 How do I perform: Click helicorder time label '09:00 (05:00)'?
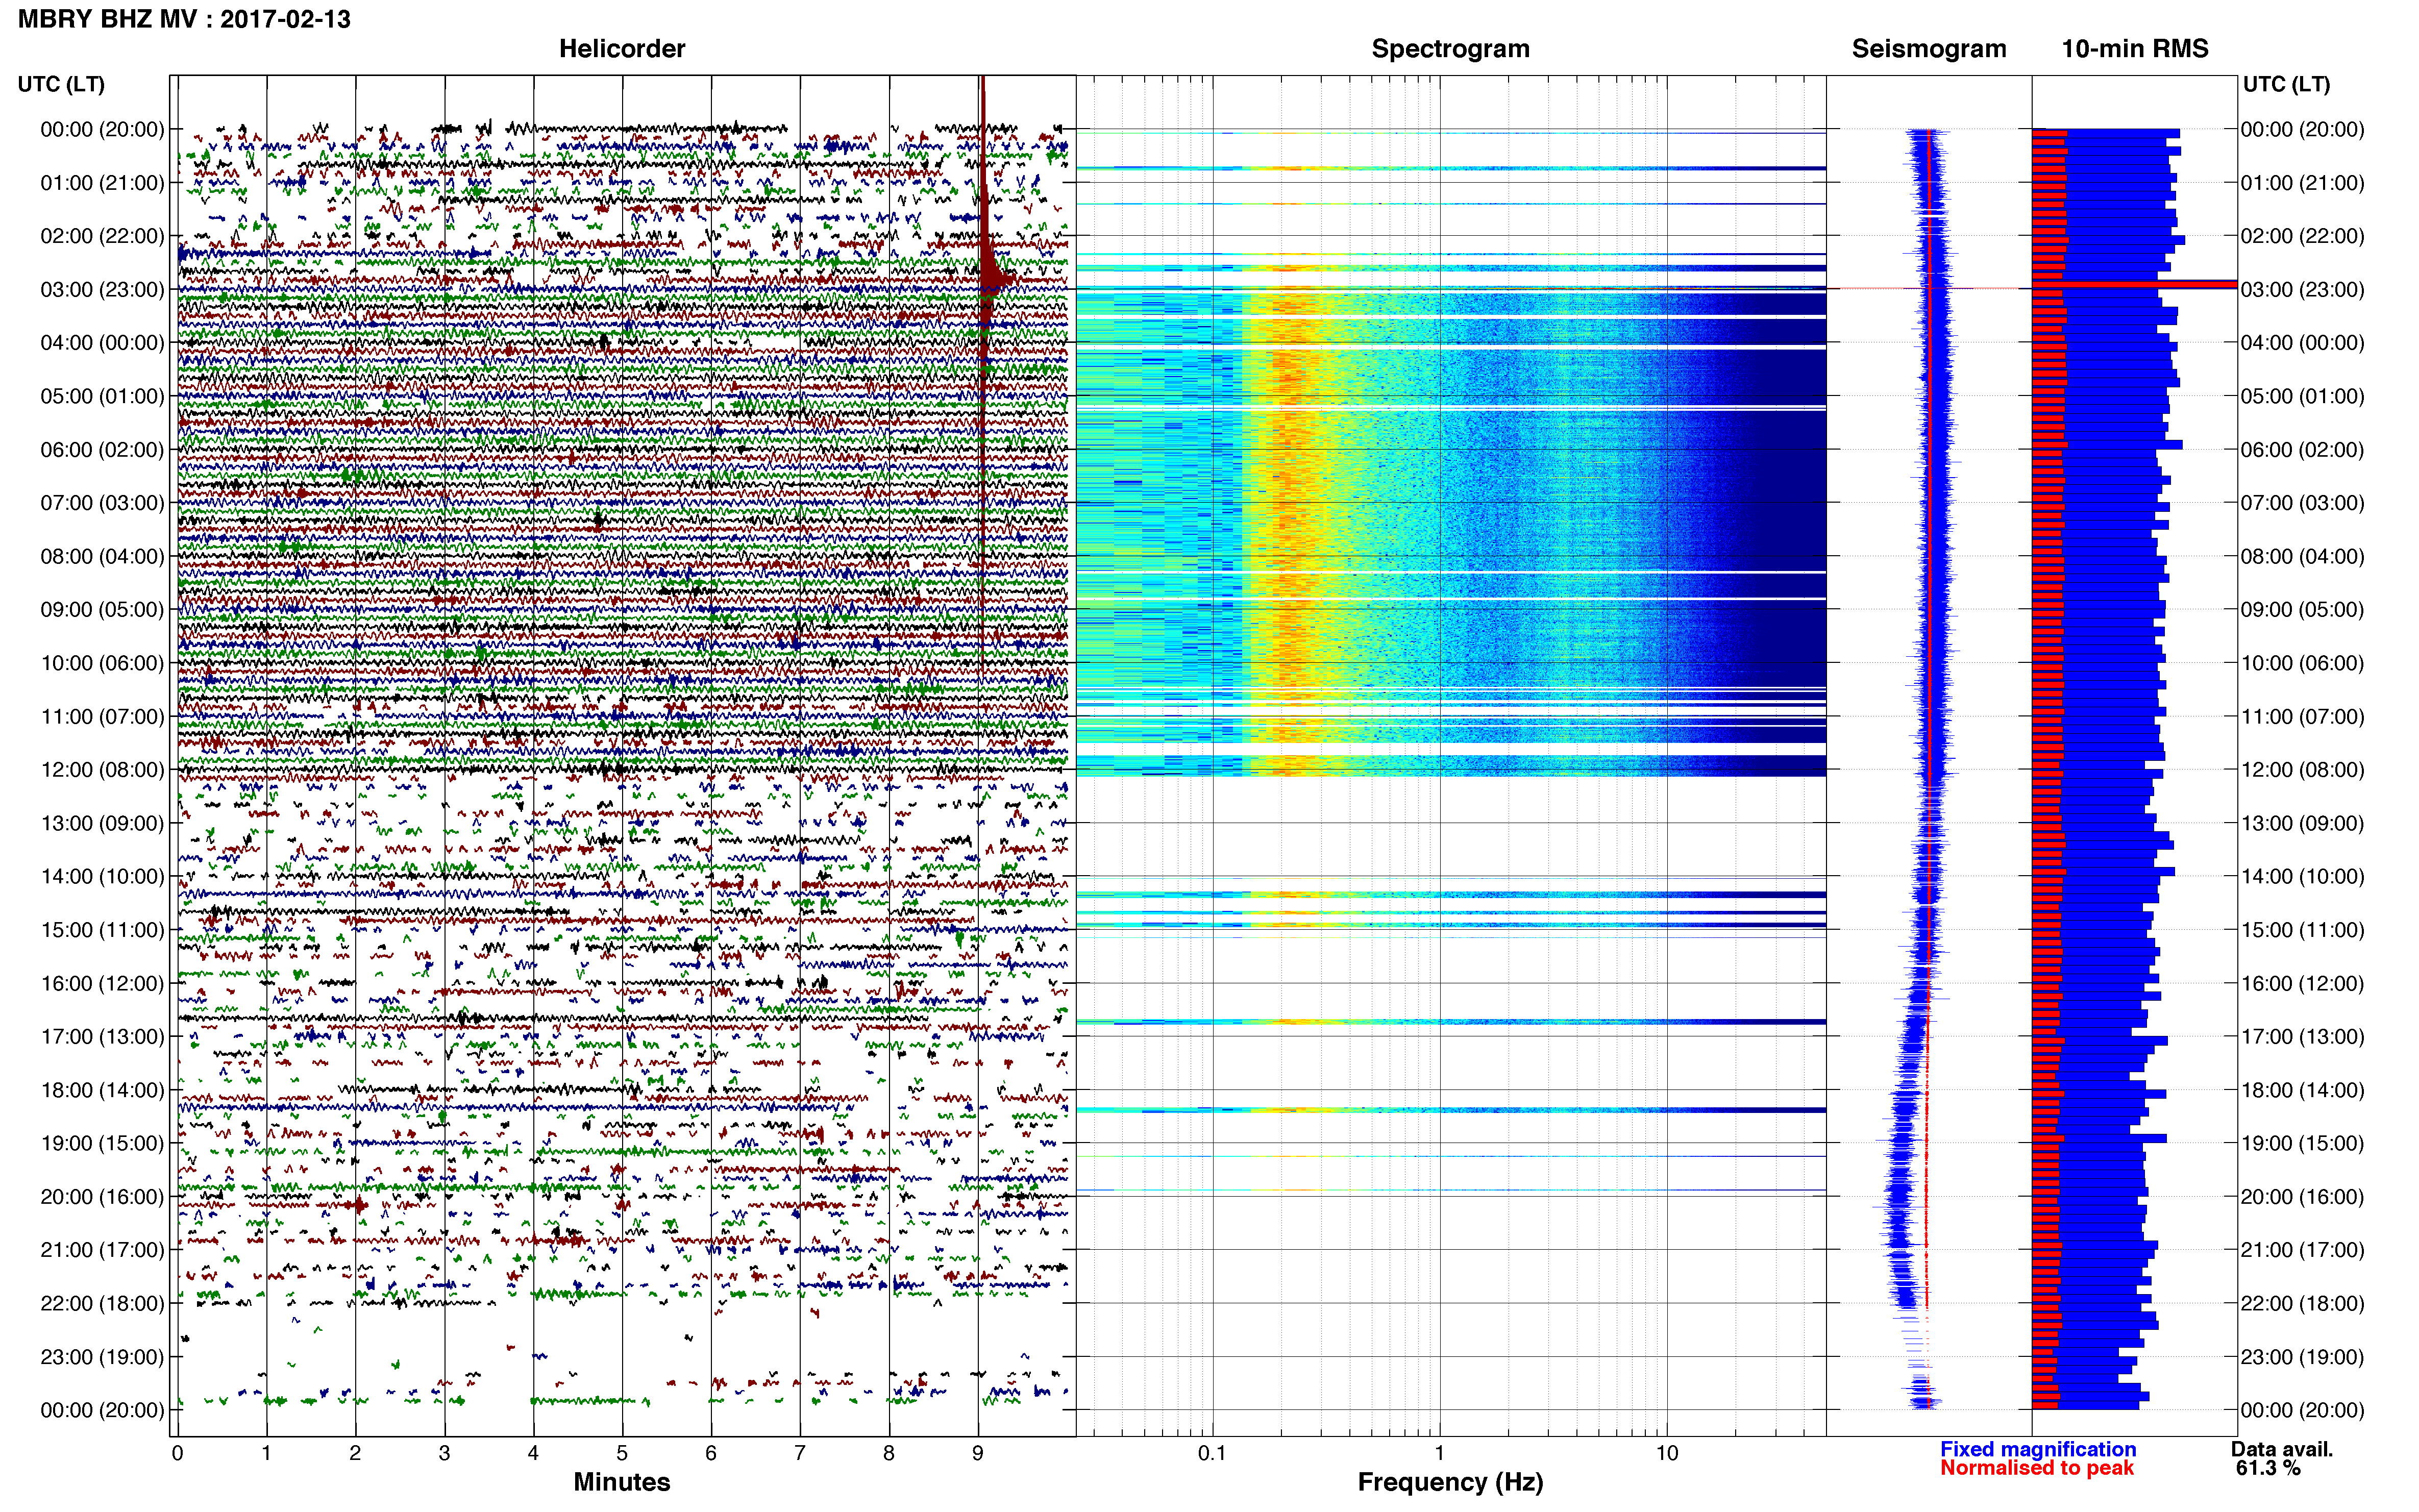[x=102, y=610]
